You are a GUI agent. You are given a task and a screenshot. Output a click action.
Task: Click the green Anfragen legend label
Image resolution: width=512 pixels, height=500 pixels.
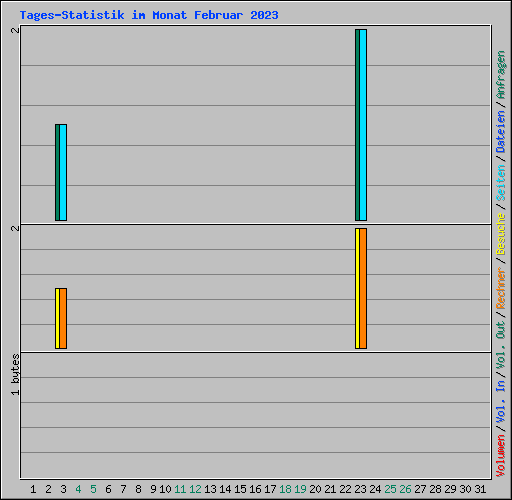click(500, 75)
